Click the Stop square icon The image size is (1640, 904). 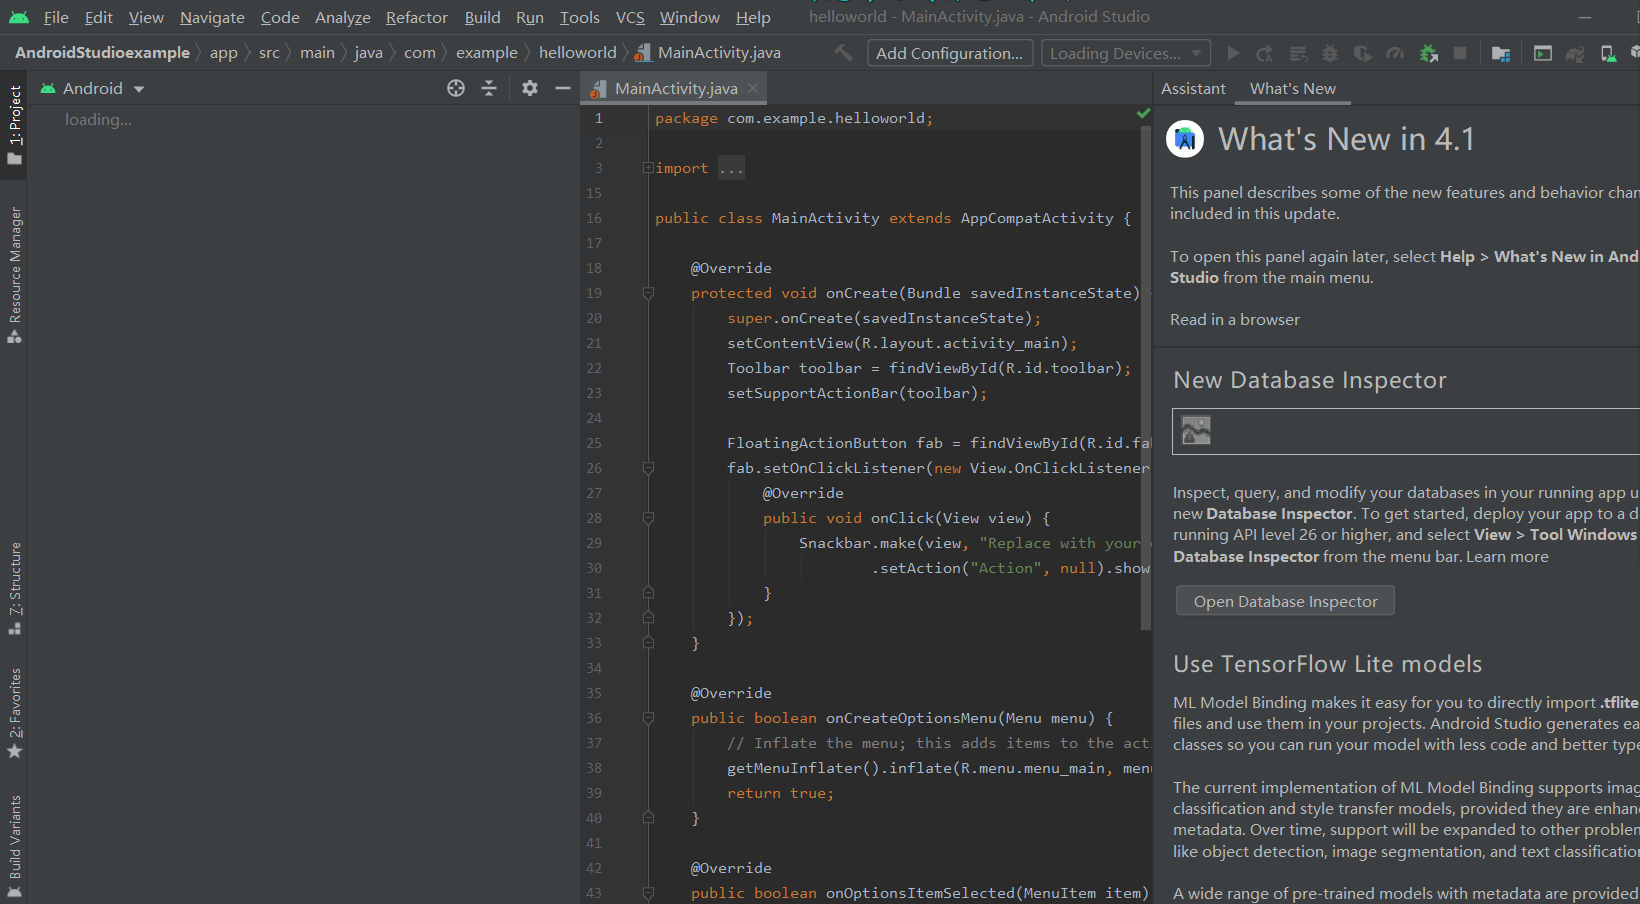coord(1460,53)
